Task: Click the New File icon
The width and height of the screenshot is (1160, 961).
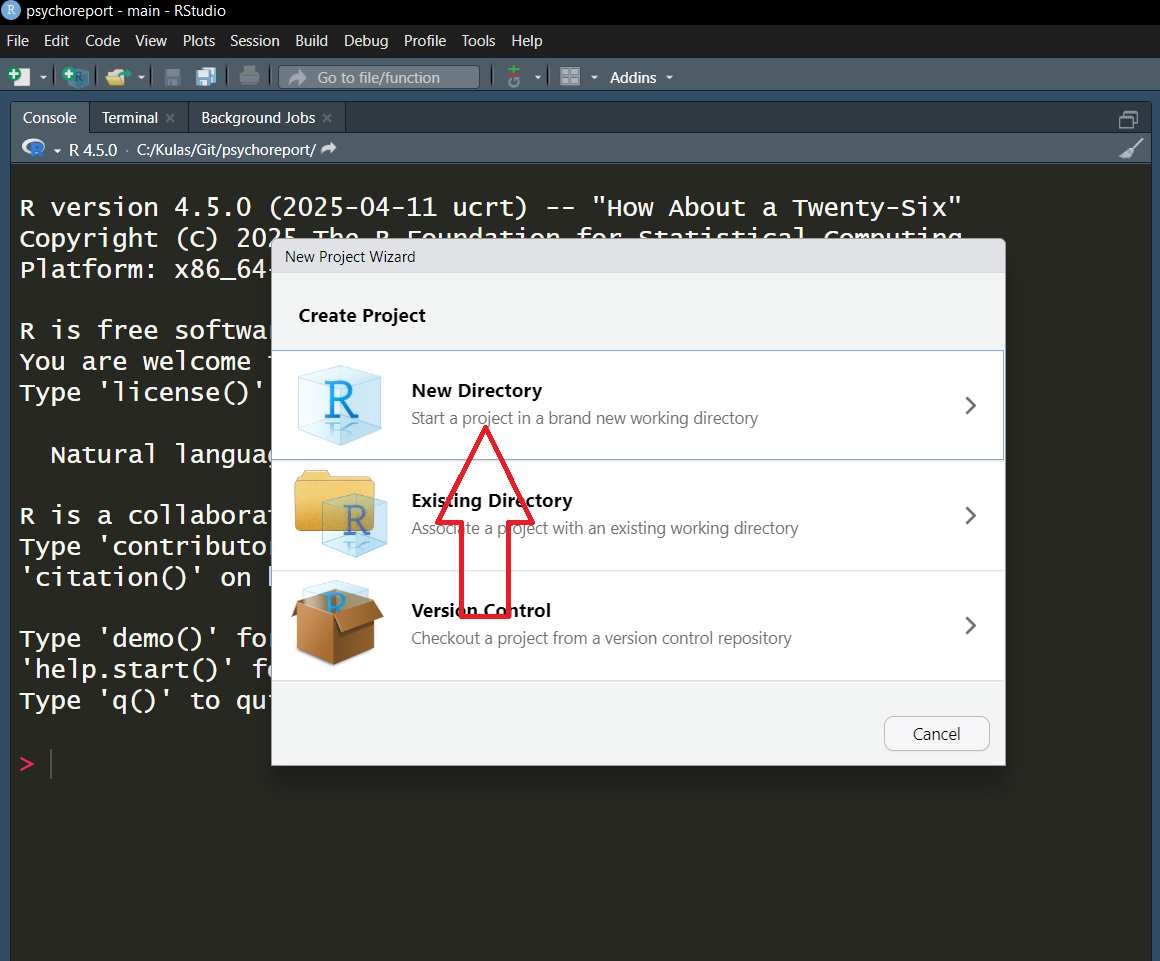Action: [x=18, y=77]
